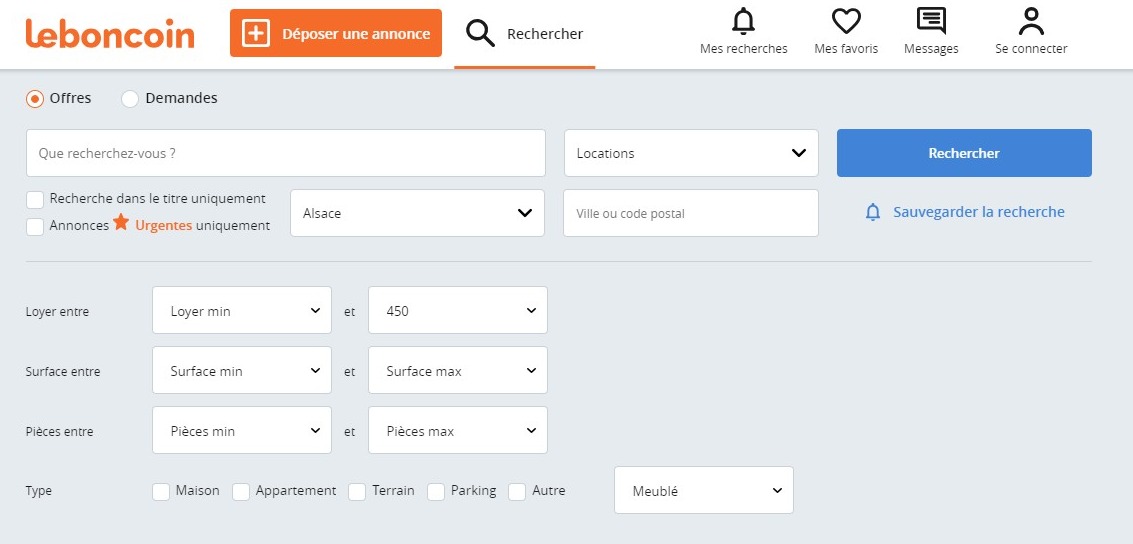Open the Locations category dropdown
1133x544 pixels.
pyautogui.click(x=691, y=153)
